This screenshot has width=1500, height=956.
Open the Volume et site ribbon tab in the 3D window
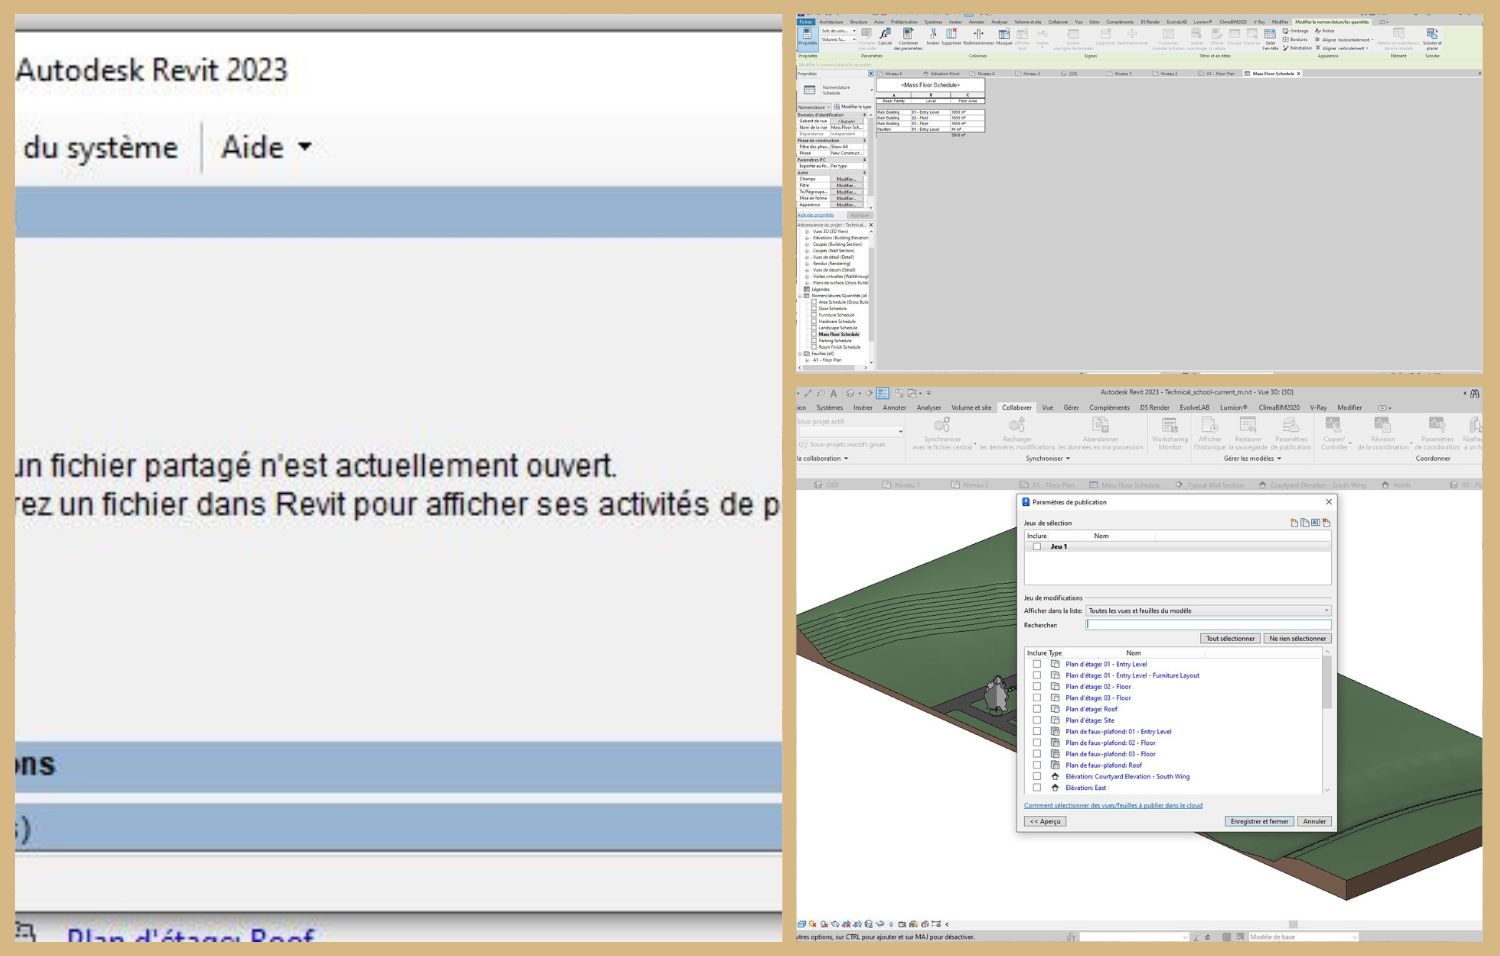[x=971, y=408]
